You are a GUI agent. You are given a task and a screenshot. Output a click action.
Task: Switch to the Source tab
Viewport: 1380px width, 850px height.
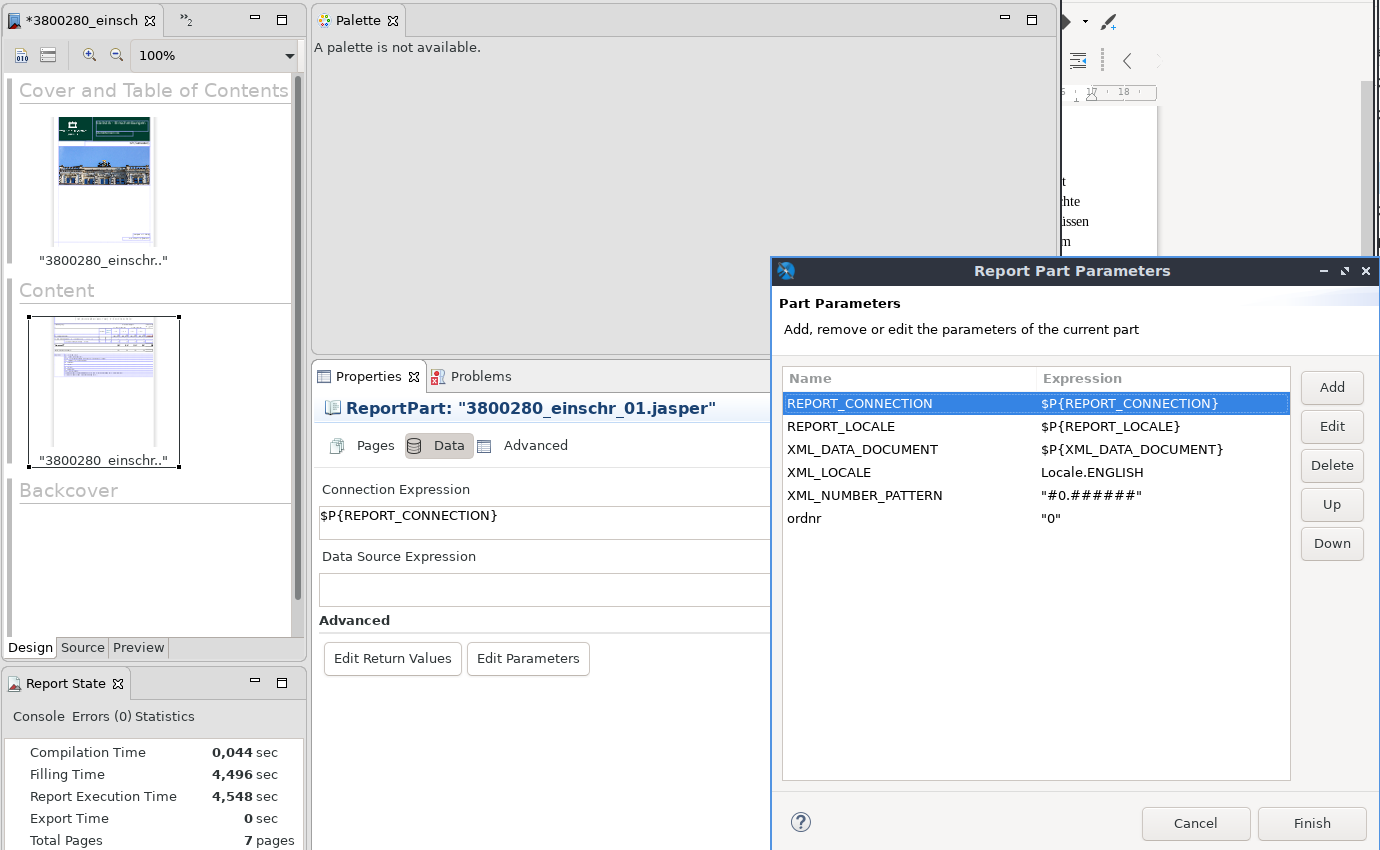pos(82,647)
